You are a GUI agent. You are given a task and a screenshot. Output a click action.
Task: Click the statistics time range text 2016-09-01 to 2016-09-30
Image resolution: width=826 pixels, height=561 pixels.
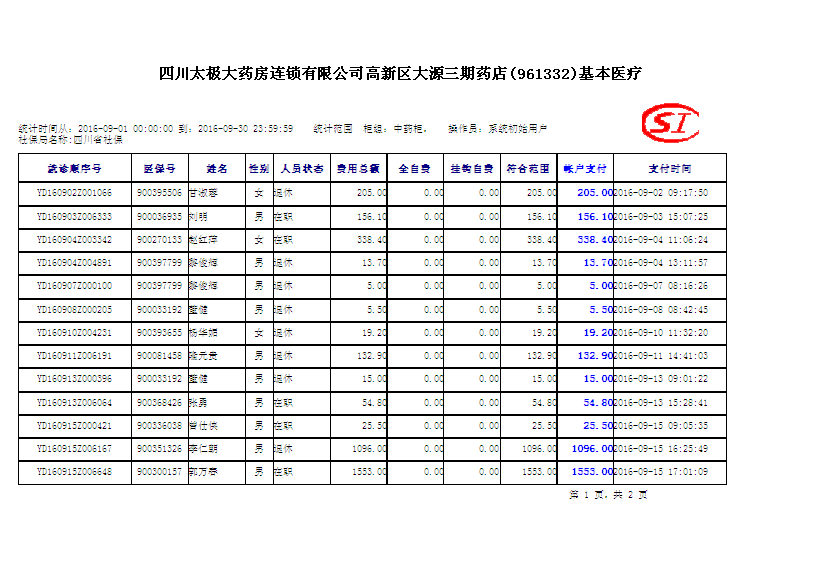click(156, 129)
